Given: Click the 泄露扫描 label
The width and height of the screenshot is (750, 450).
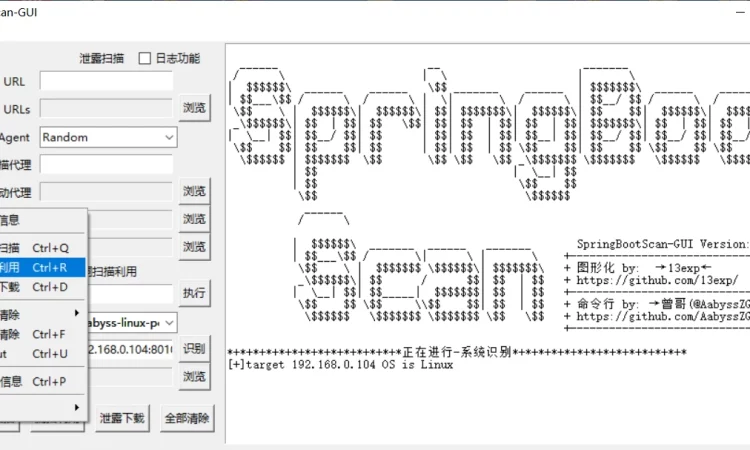Looking at the screenshot, I should [x=101, y=58].
